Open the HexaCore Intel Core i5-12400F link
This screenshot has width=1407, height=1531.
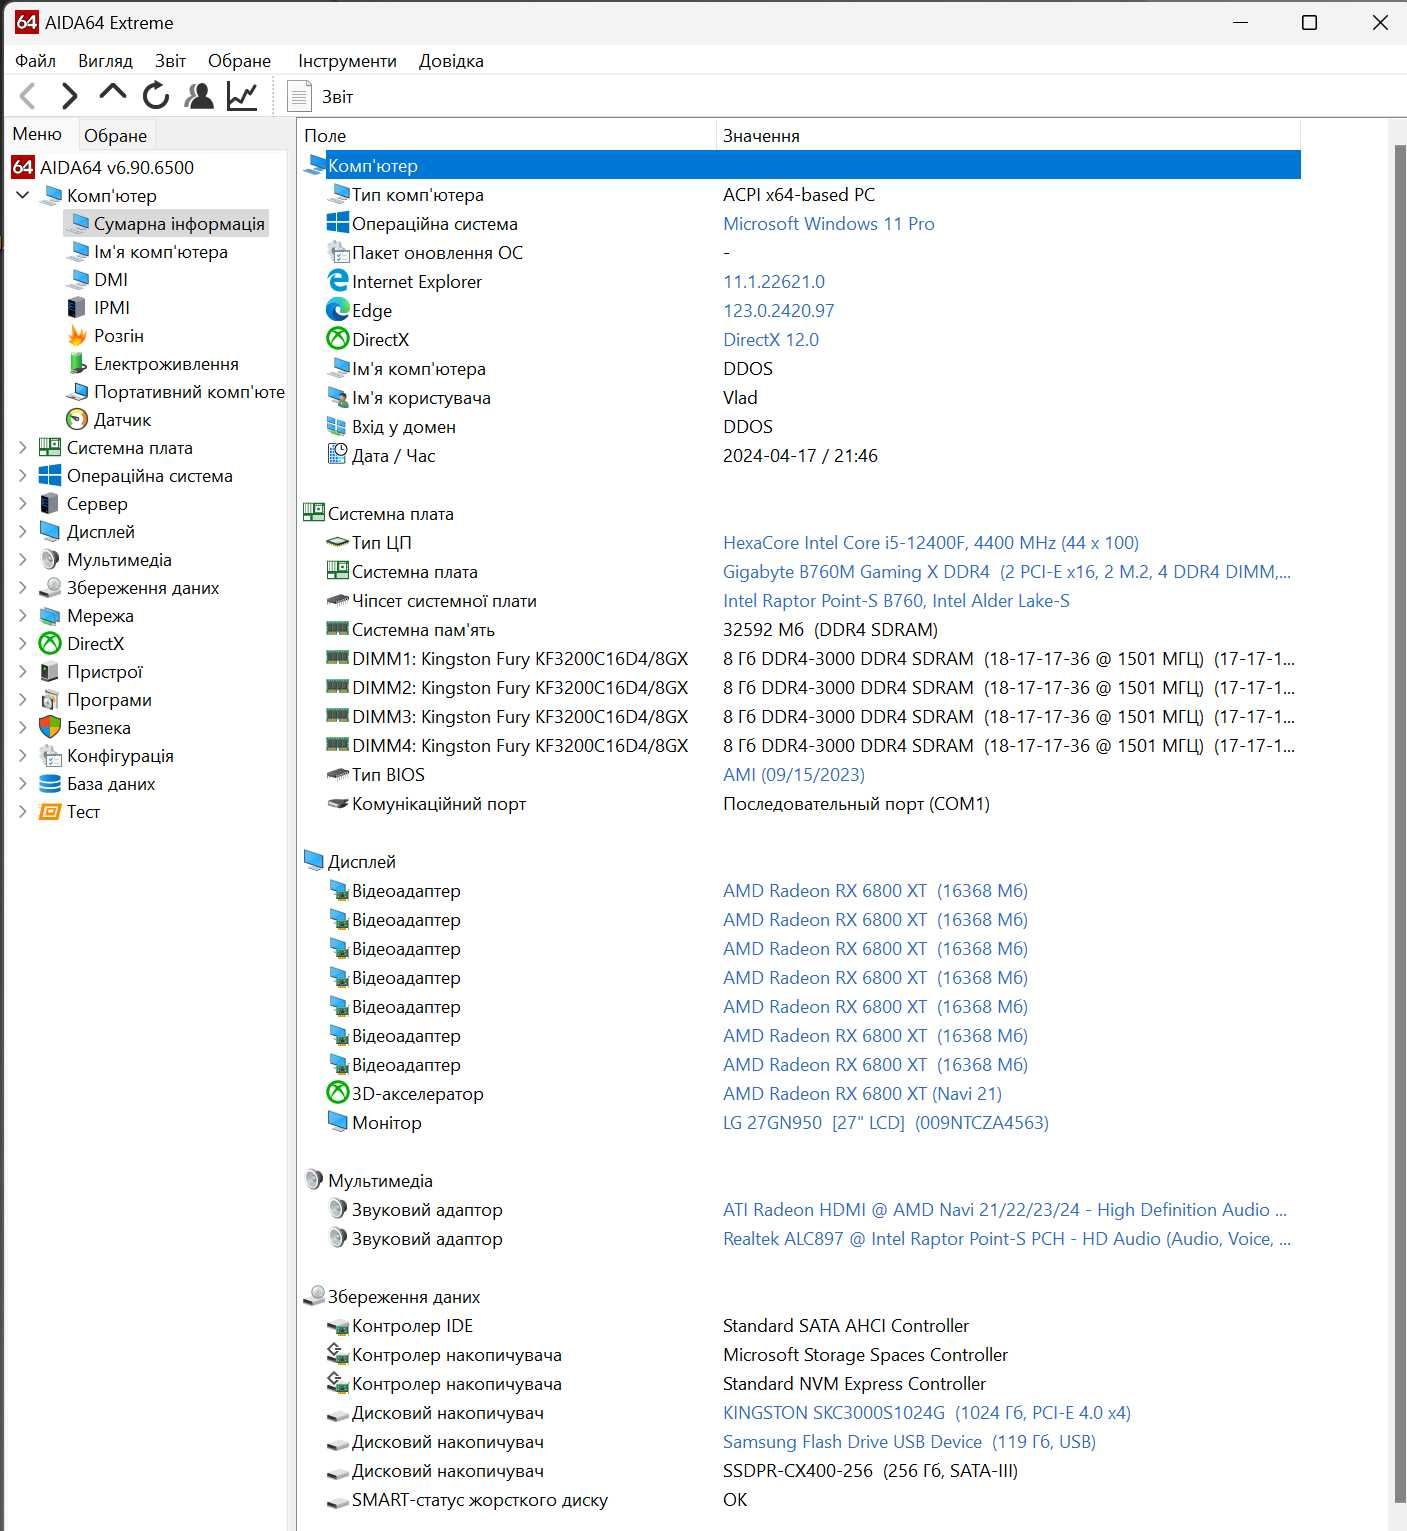tap(930, 542)
